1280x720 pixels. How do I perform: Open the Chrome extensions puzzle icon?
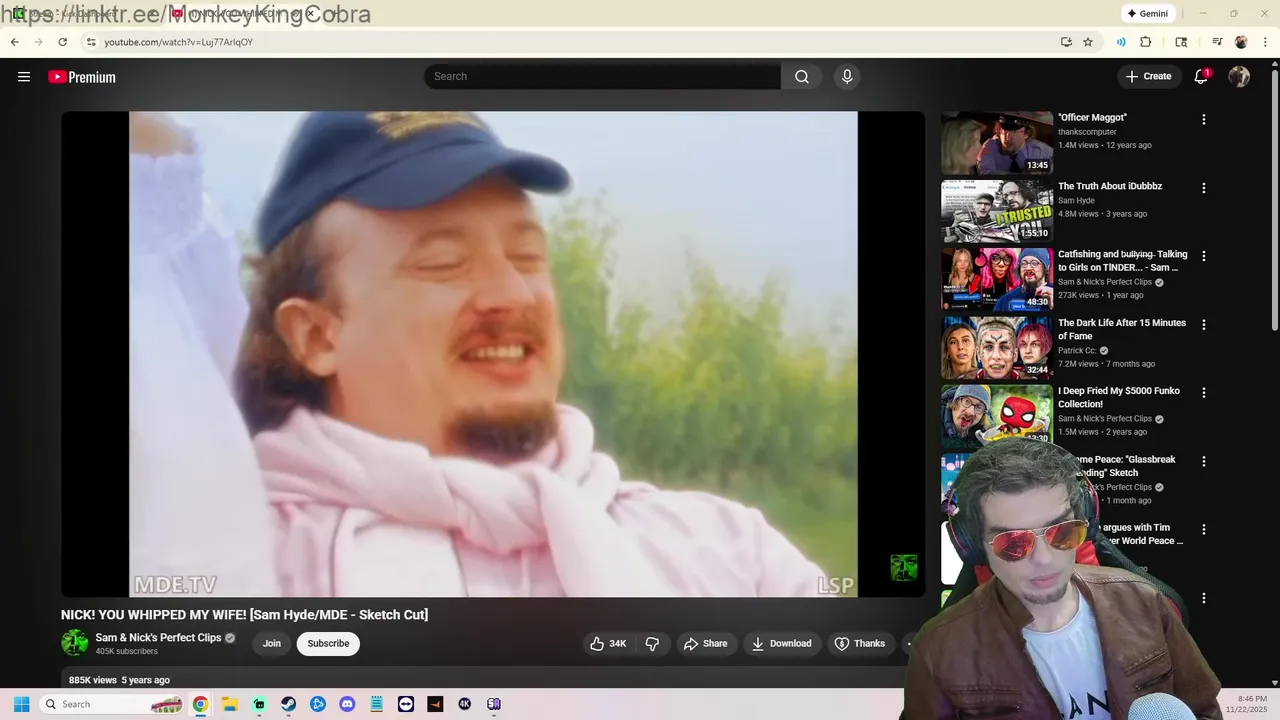pos(1146,42)
